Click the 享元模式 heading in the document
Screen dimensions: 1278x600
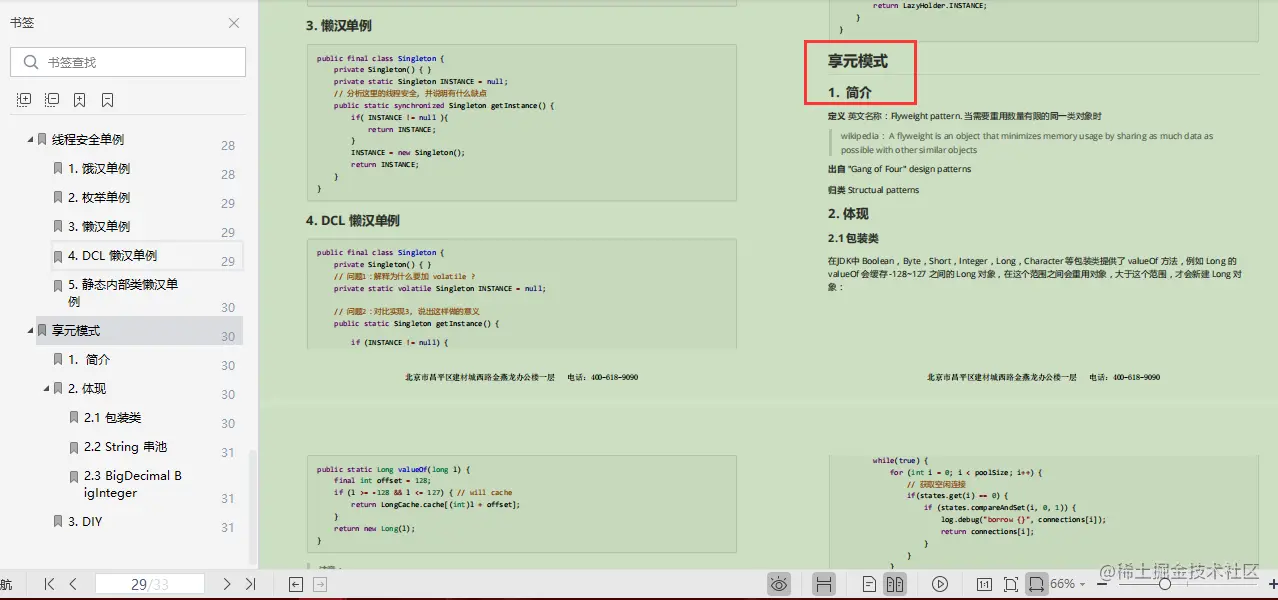coord(858,61)
